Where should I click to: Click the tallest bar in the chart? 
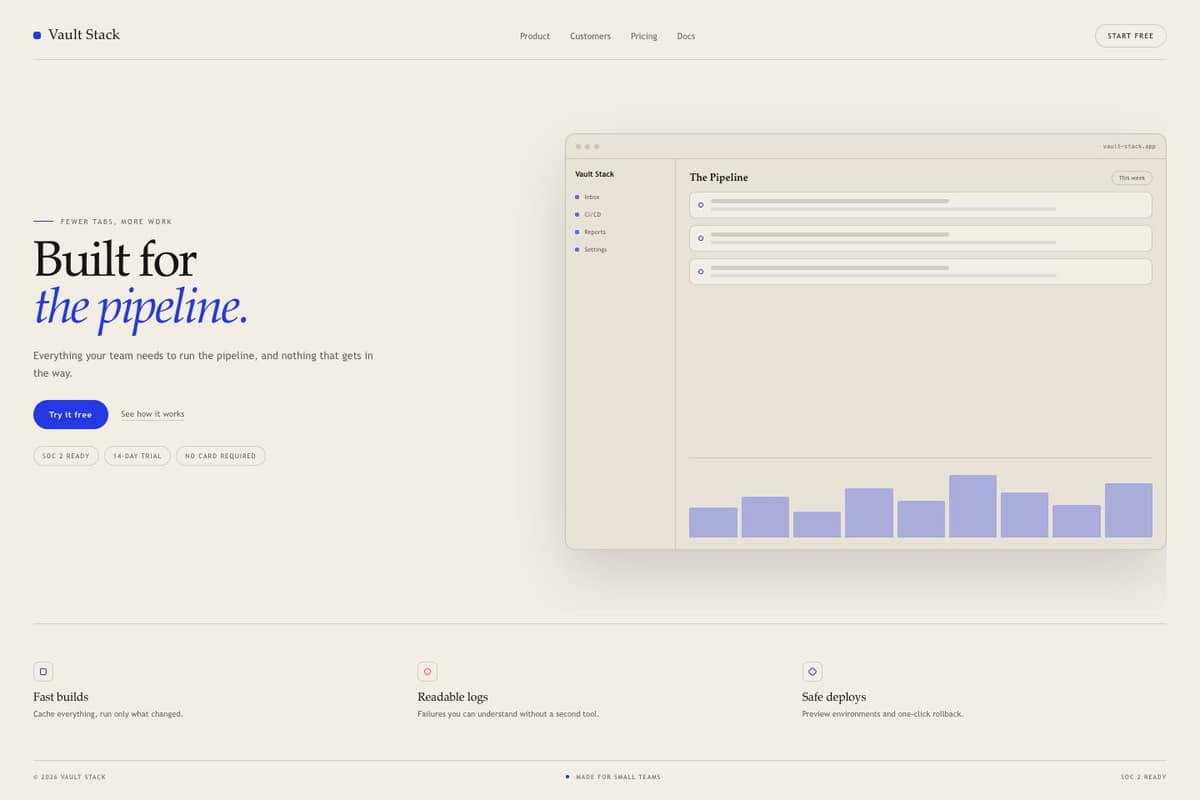pyautogui.click(x=972, y=506)
